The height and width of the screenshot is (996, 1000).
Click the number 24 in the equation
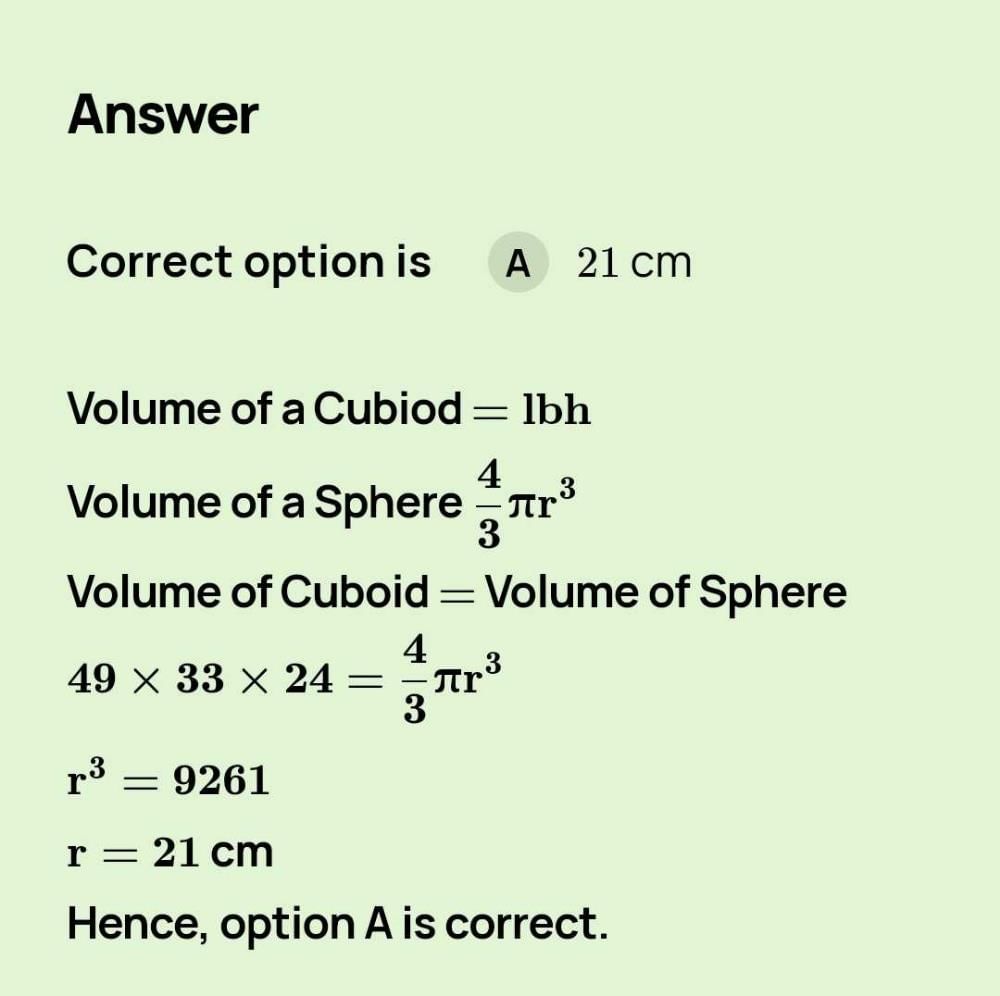coord(308,681)
